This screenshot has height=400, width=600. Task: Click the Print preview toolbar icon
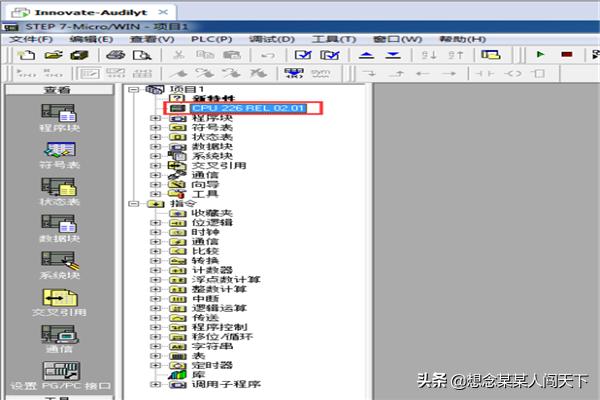point(142,55)
